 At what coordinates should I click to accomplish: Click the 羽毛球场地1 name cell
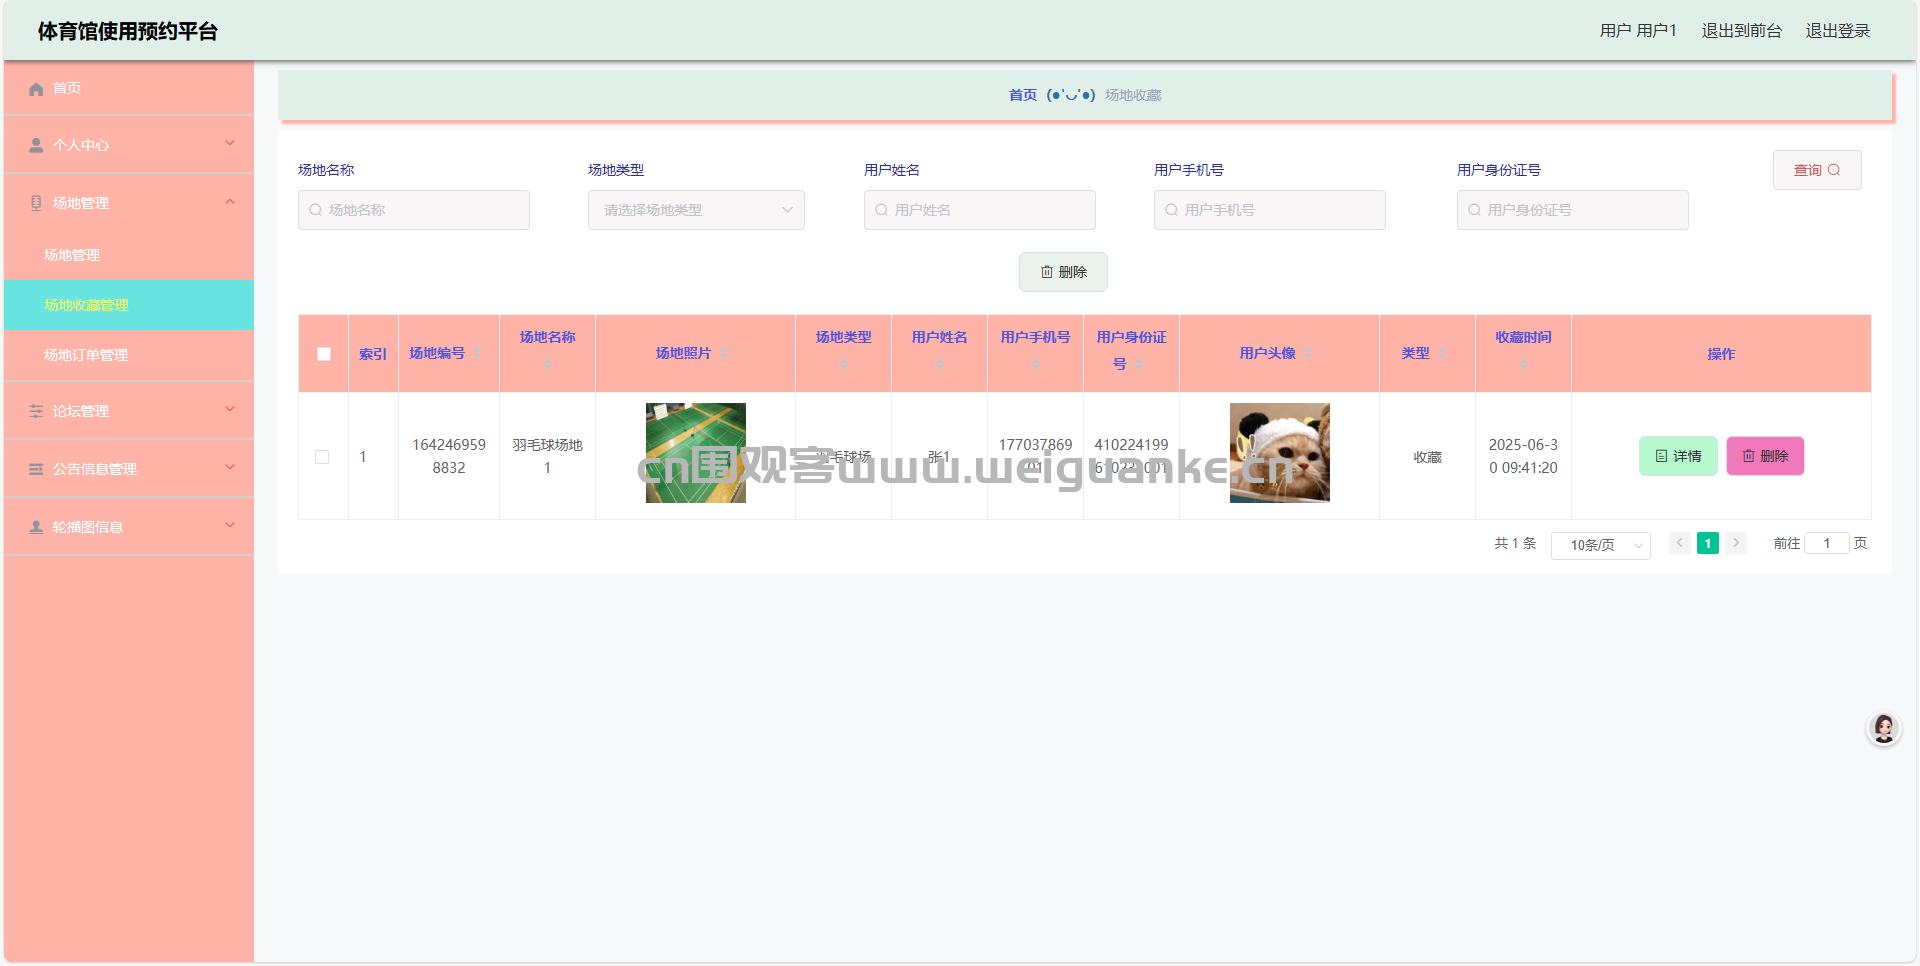(x=548, y=456)
